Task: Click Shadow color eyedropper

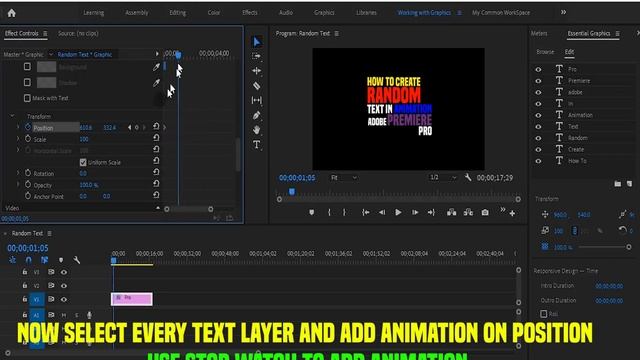Action: click(156, 82)
